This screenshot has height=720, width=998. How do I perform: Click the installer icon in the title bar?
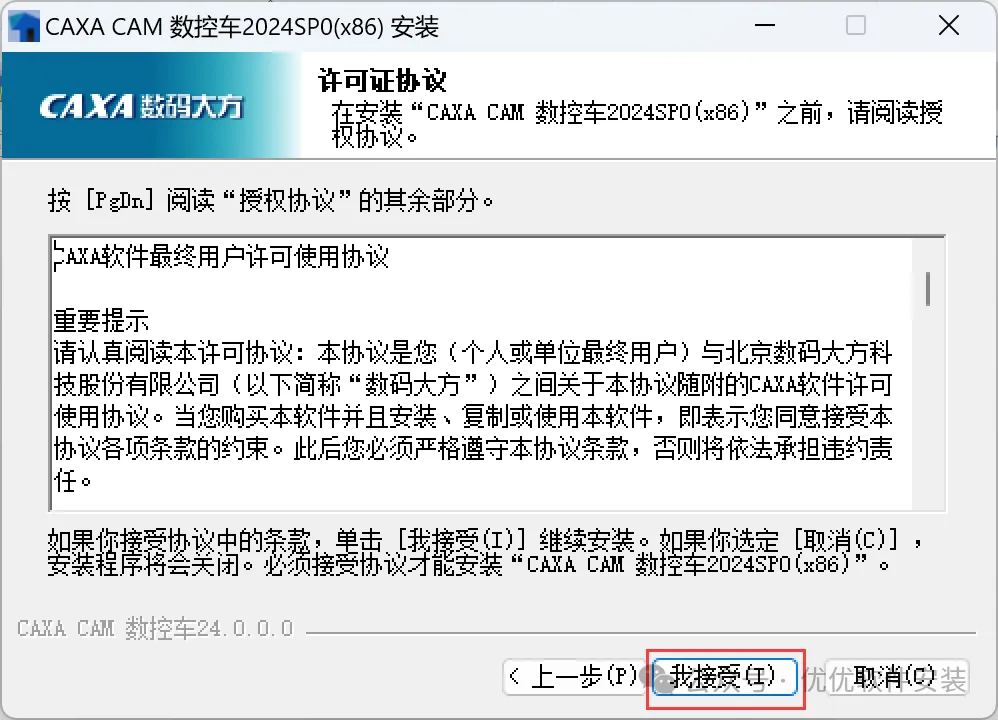(24, 27)
